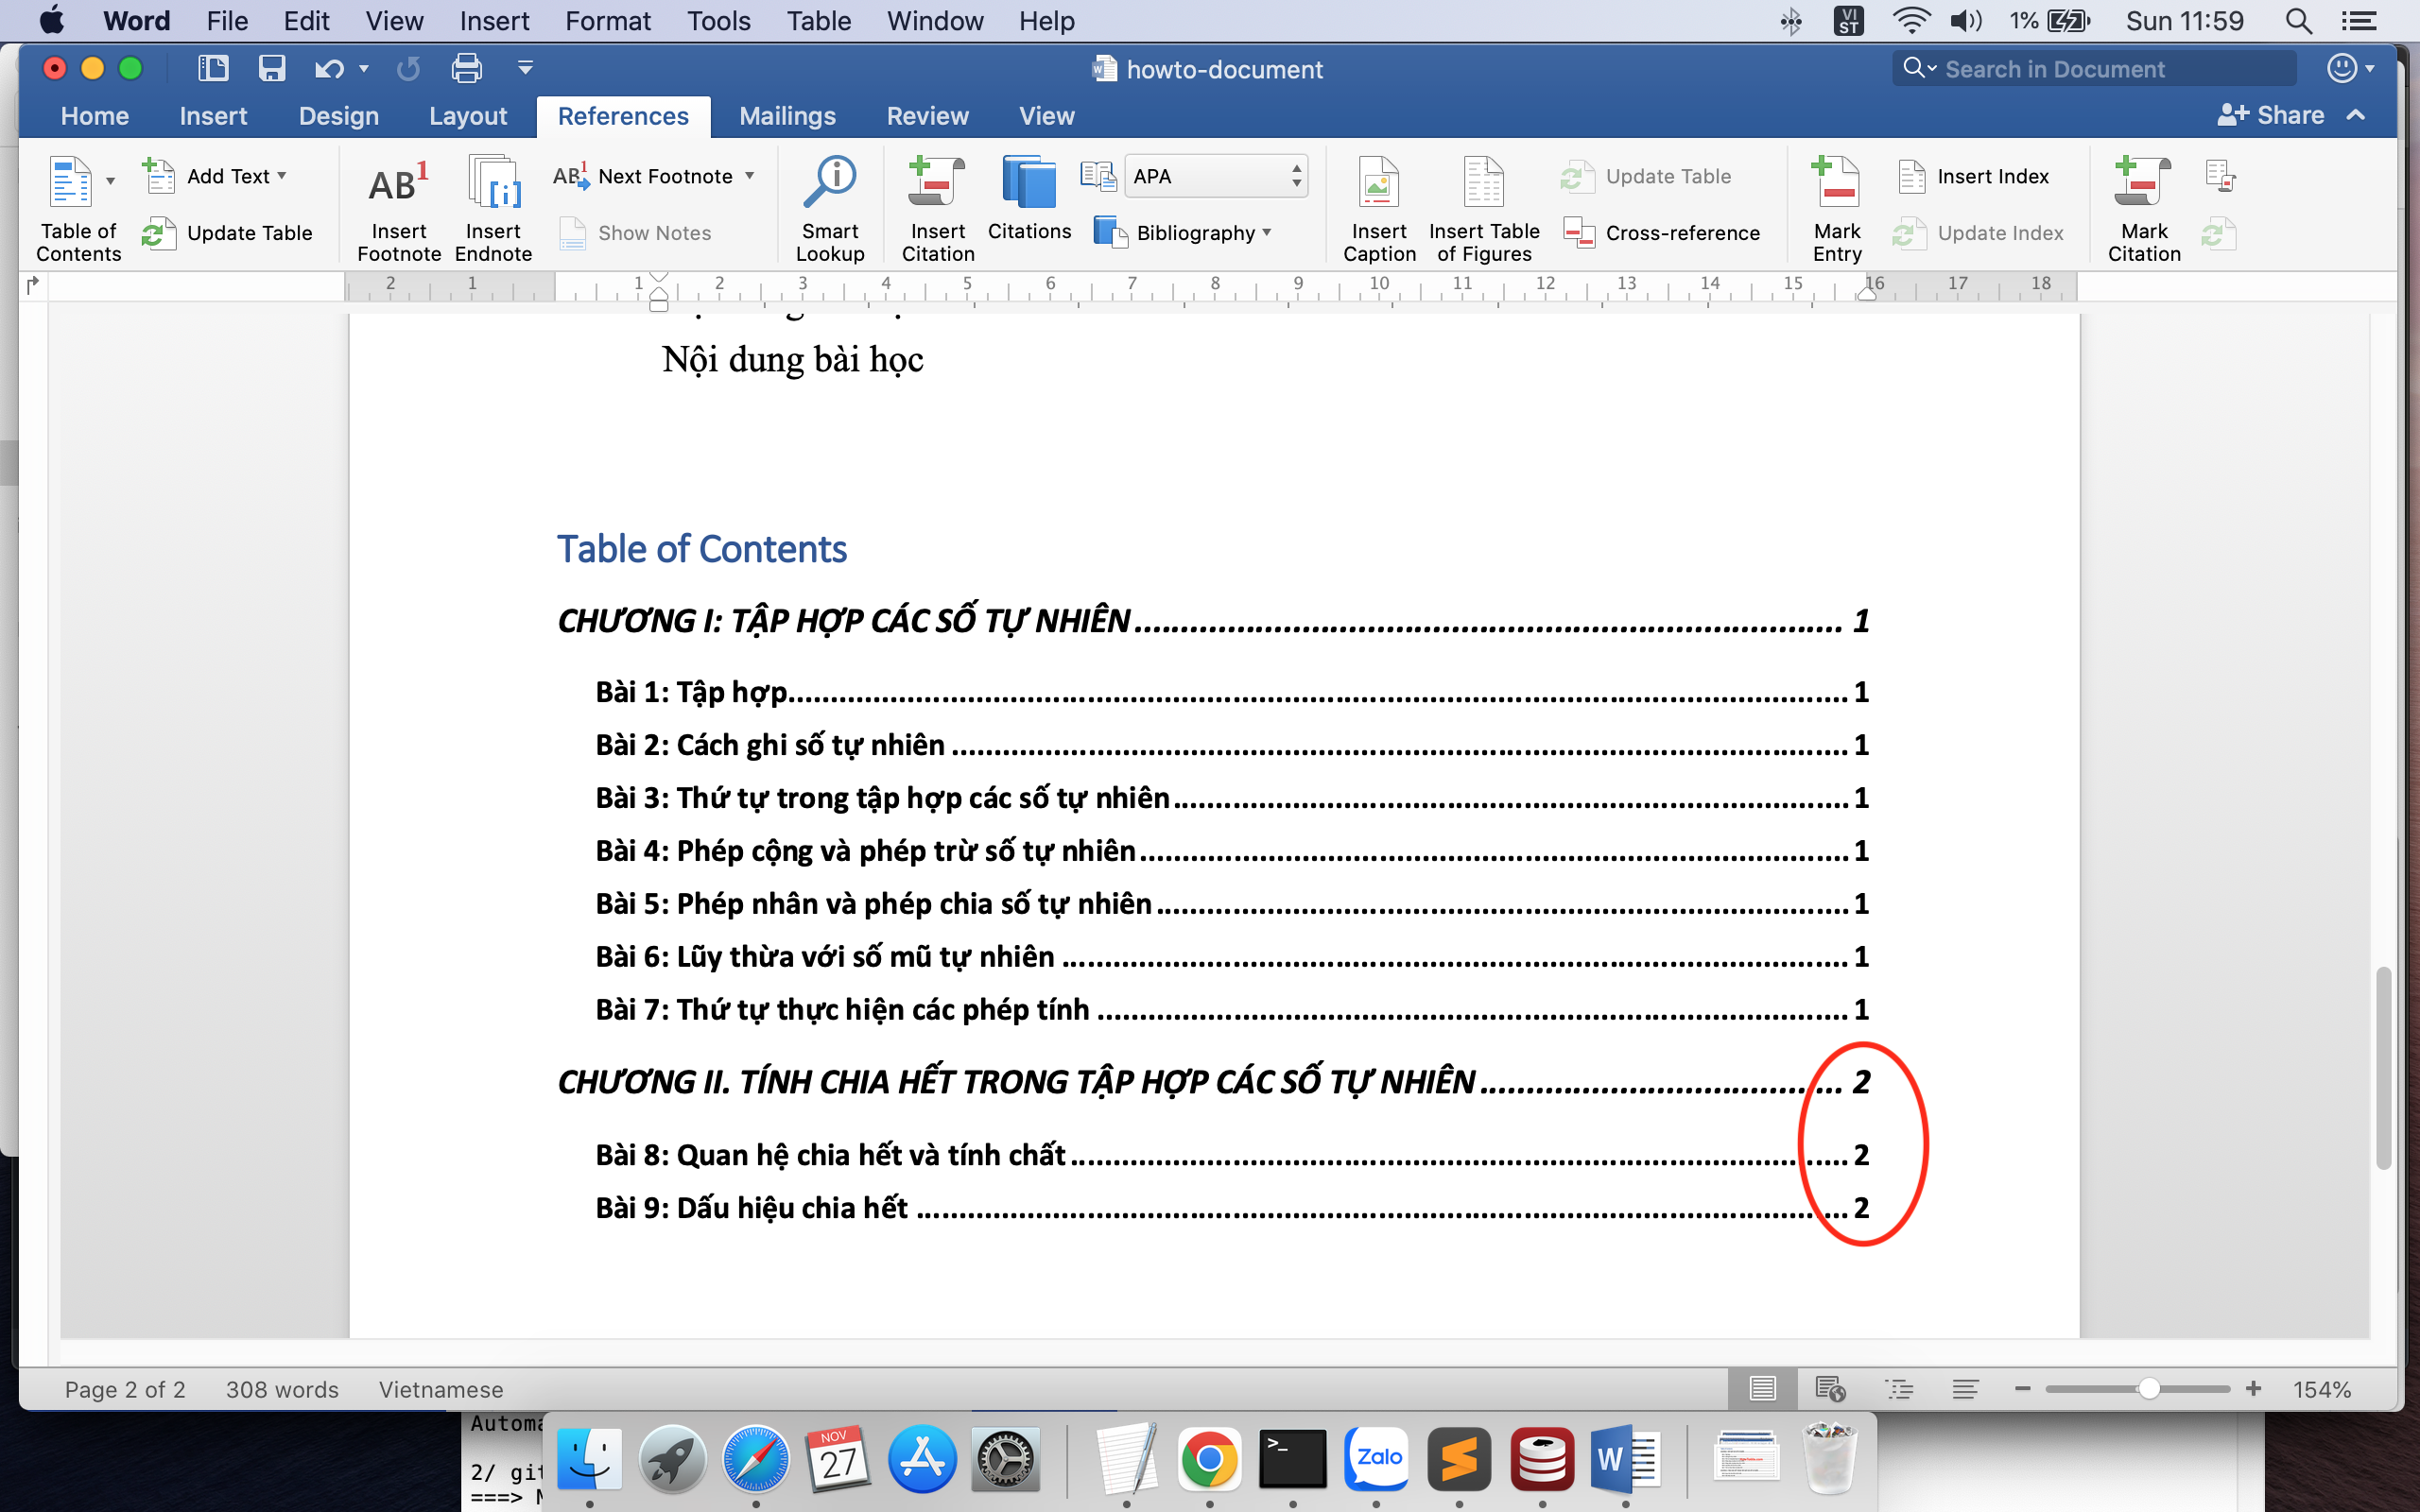Viewport: 2420px width, 1512px height.
Task: Click Insert Table of Authorities icon
Action: click(x=2220, y=176)
